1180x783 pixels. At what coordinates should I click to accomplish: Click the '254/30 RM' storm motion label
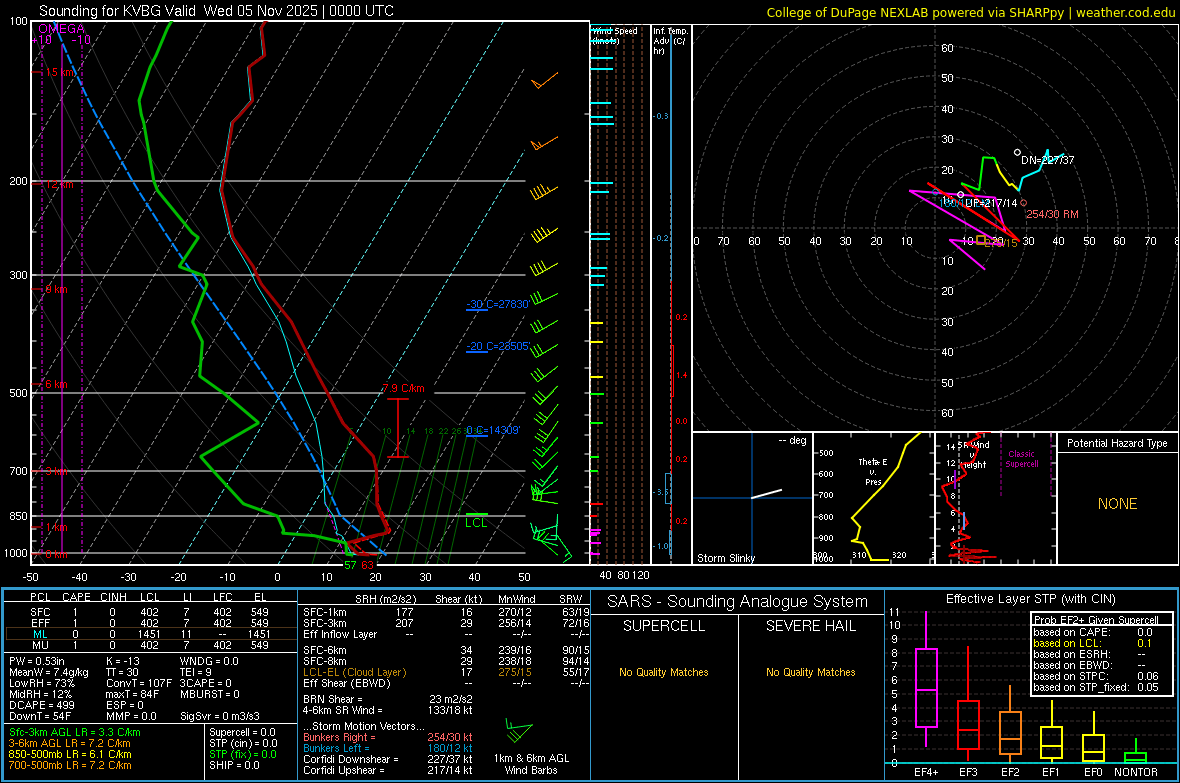(1052, 214)
